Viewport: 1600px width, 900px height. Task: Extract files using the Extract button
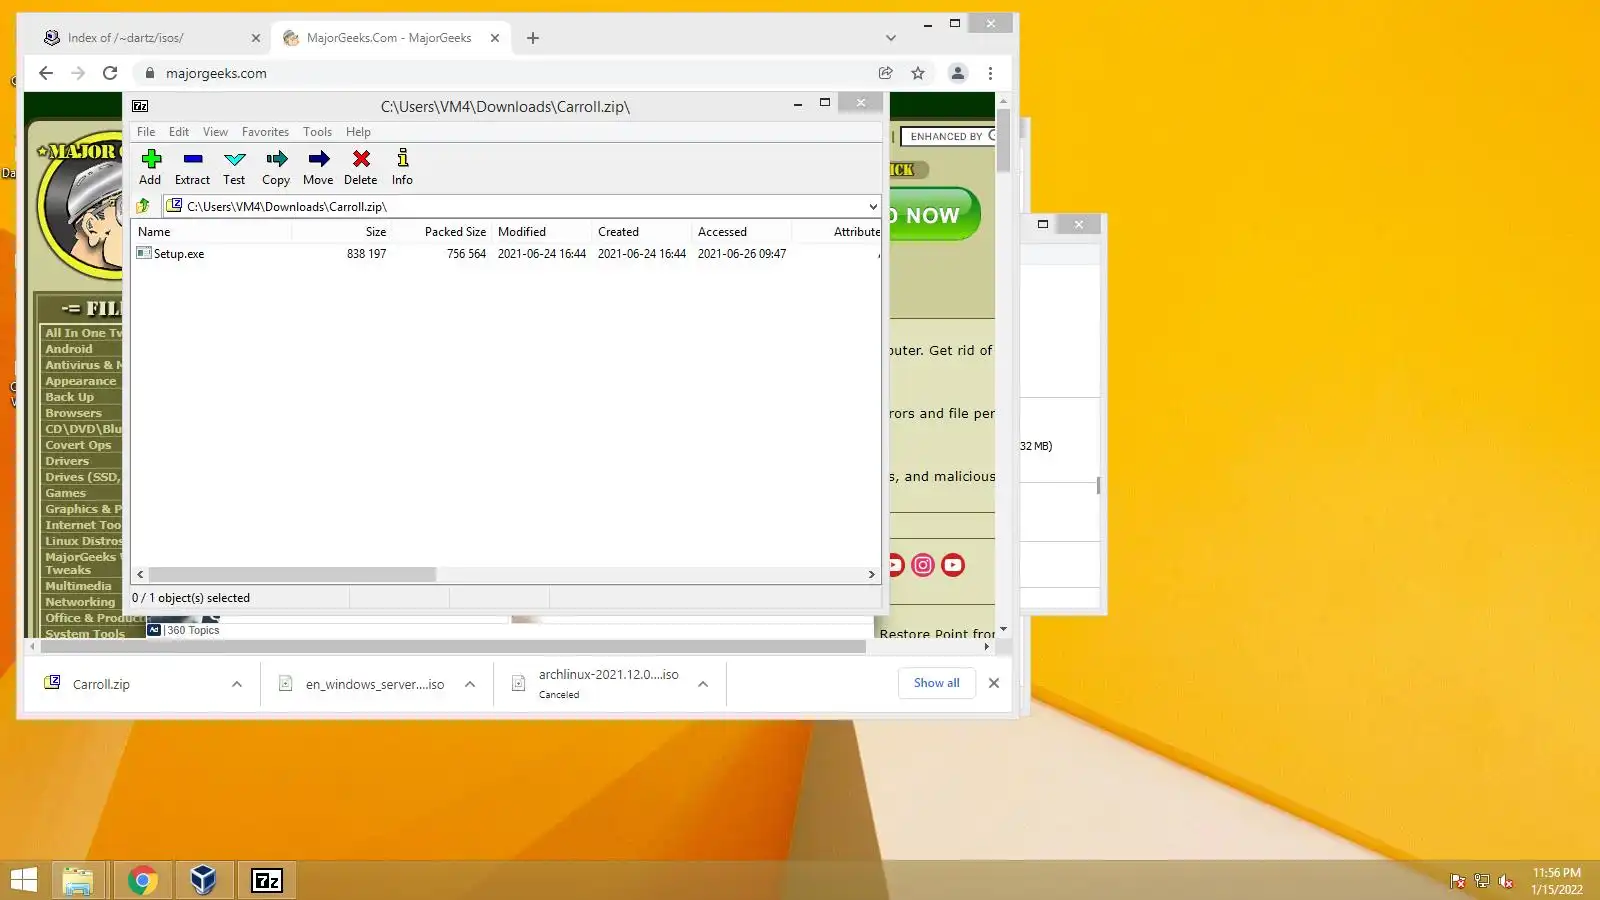coord(192,167)
